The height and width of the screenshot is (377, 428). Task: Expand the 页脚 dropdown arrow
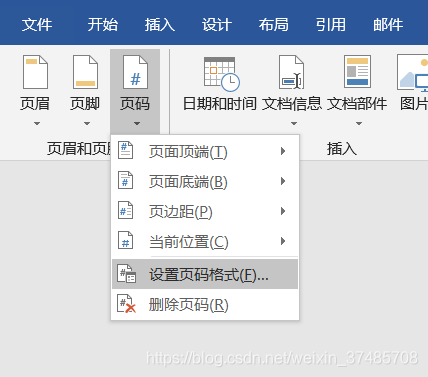click(87, 124)
